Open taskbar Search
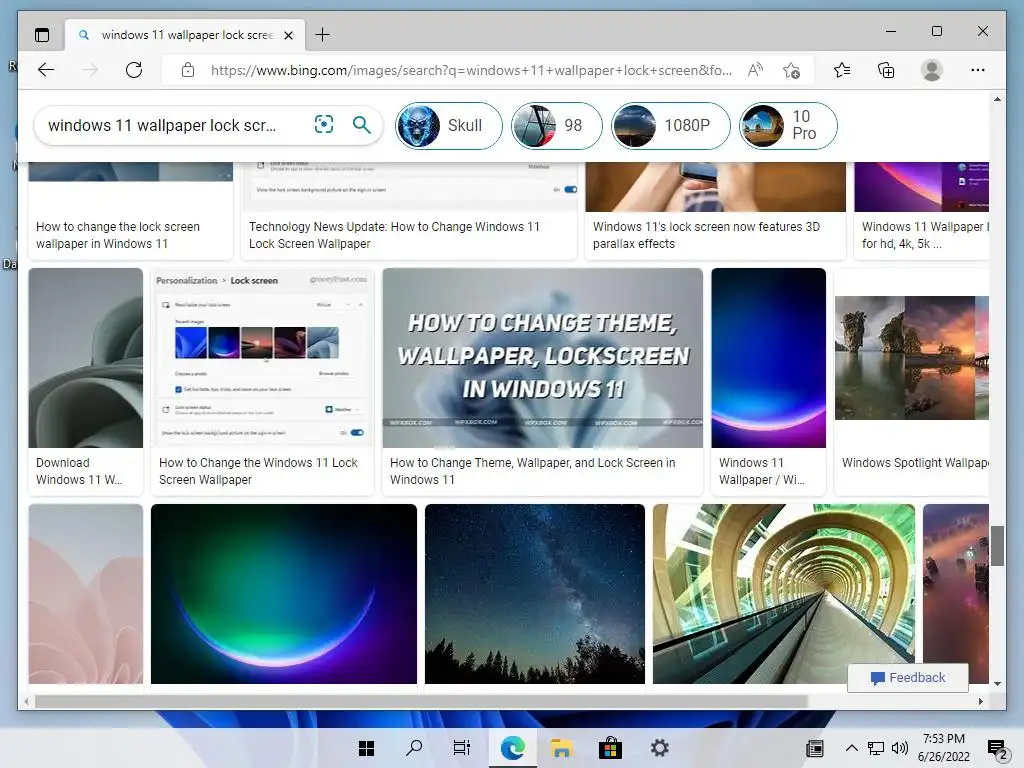 click(414, 748)
